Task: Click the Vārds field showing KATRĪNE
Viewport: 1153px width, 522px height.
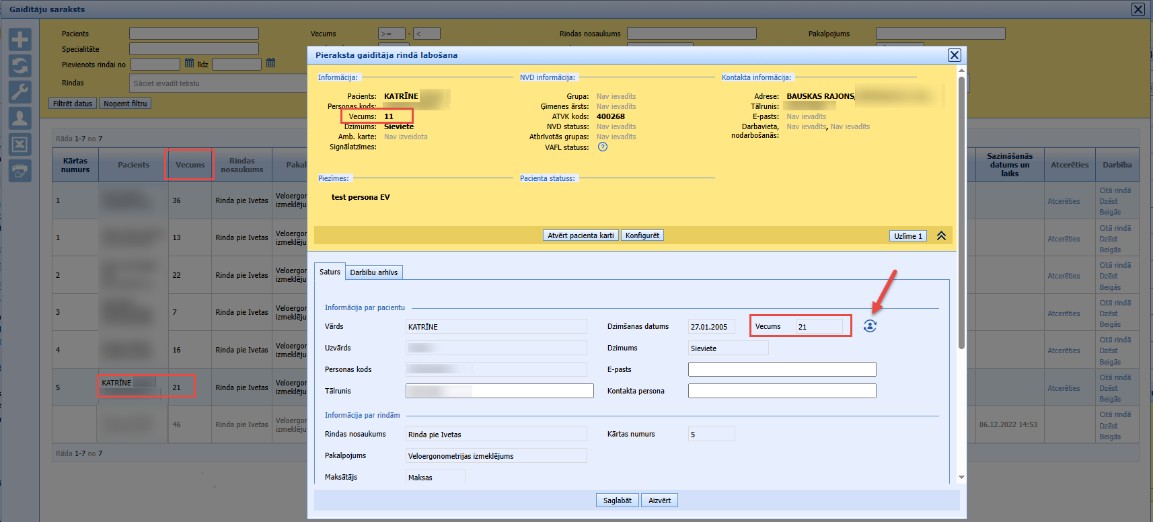Action: coord(496,326)
